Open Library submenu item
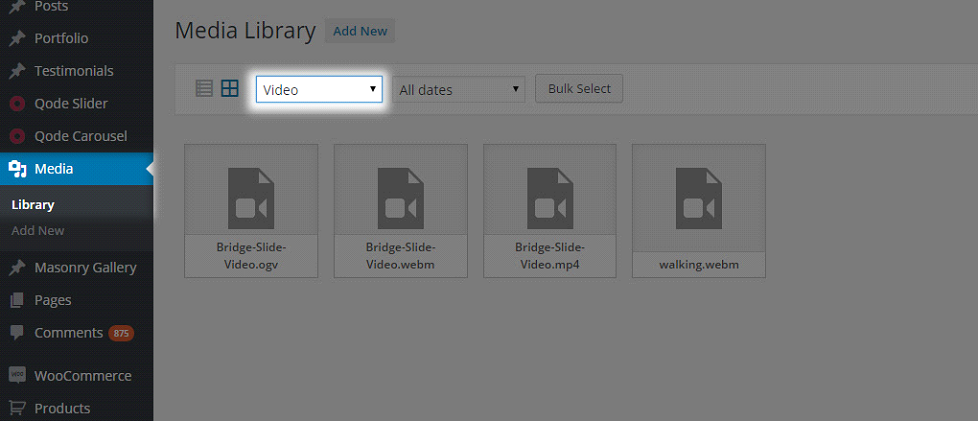 coord(33,205)
